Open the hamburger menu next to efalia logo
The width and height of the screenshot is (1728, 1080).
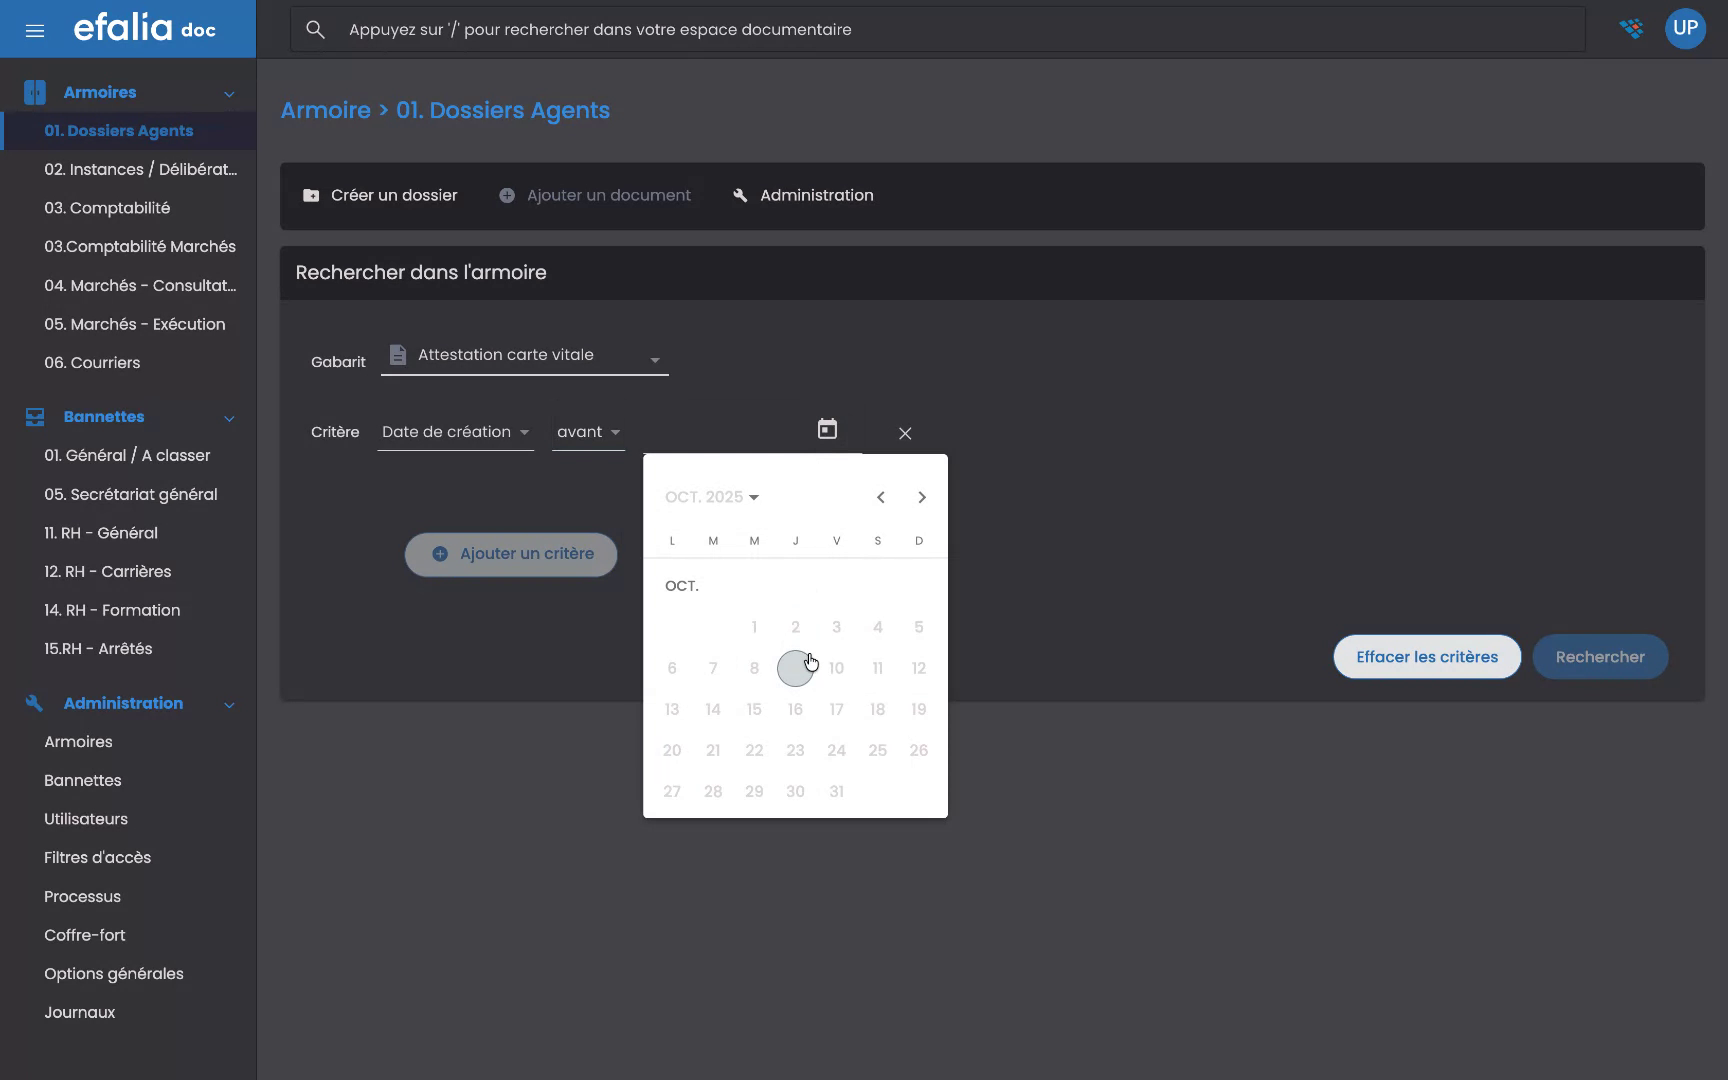tap(35, 29)
